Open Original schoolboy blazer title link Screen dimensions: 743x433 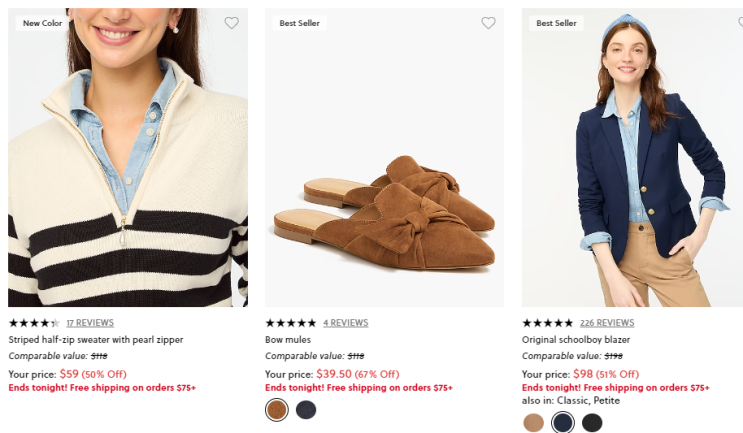click(576, 340)
